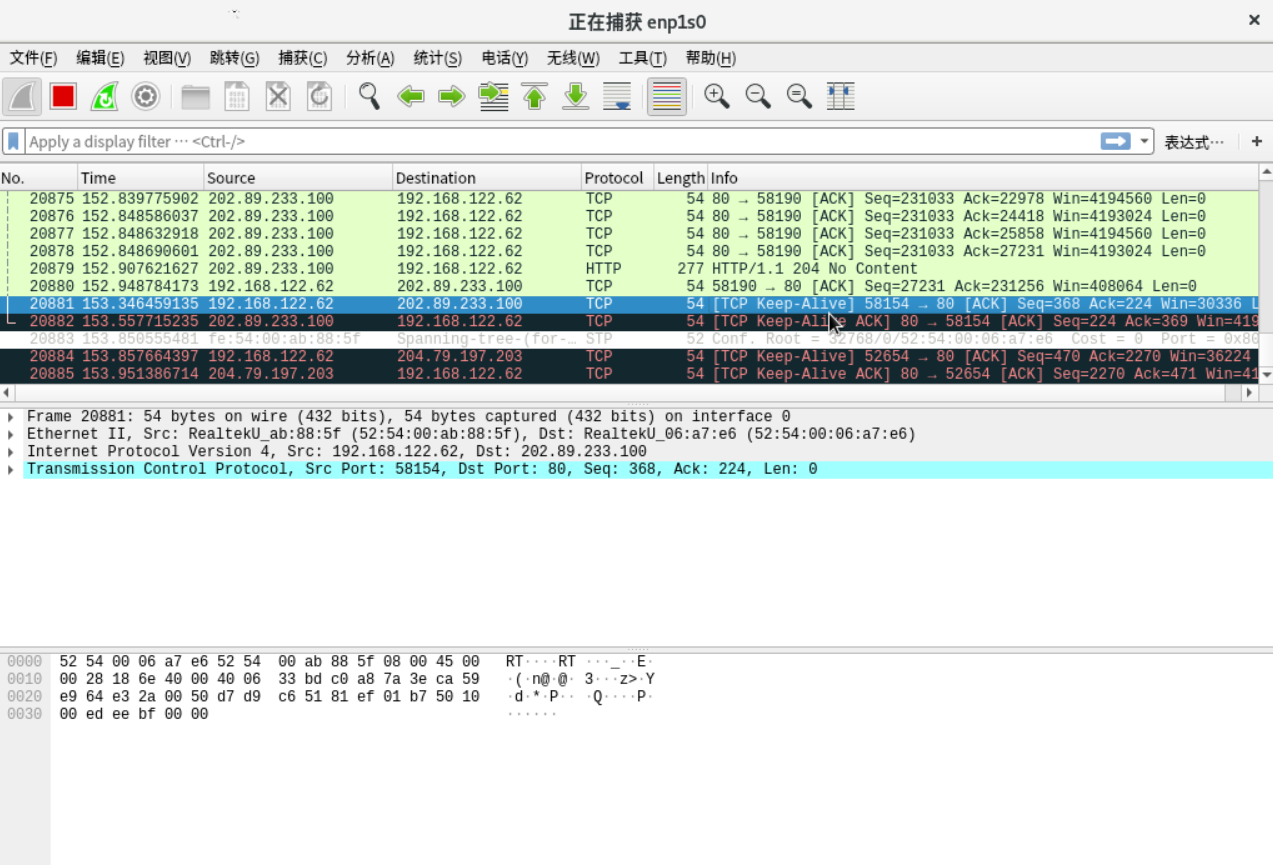Click the plus button to add filter button
This screenshot has height=865, width=1273.
(1256, 141)
